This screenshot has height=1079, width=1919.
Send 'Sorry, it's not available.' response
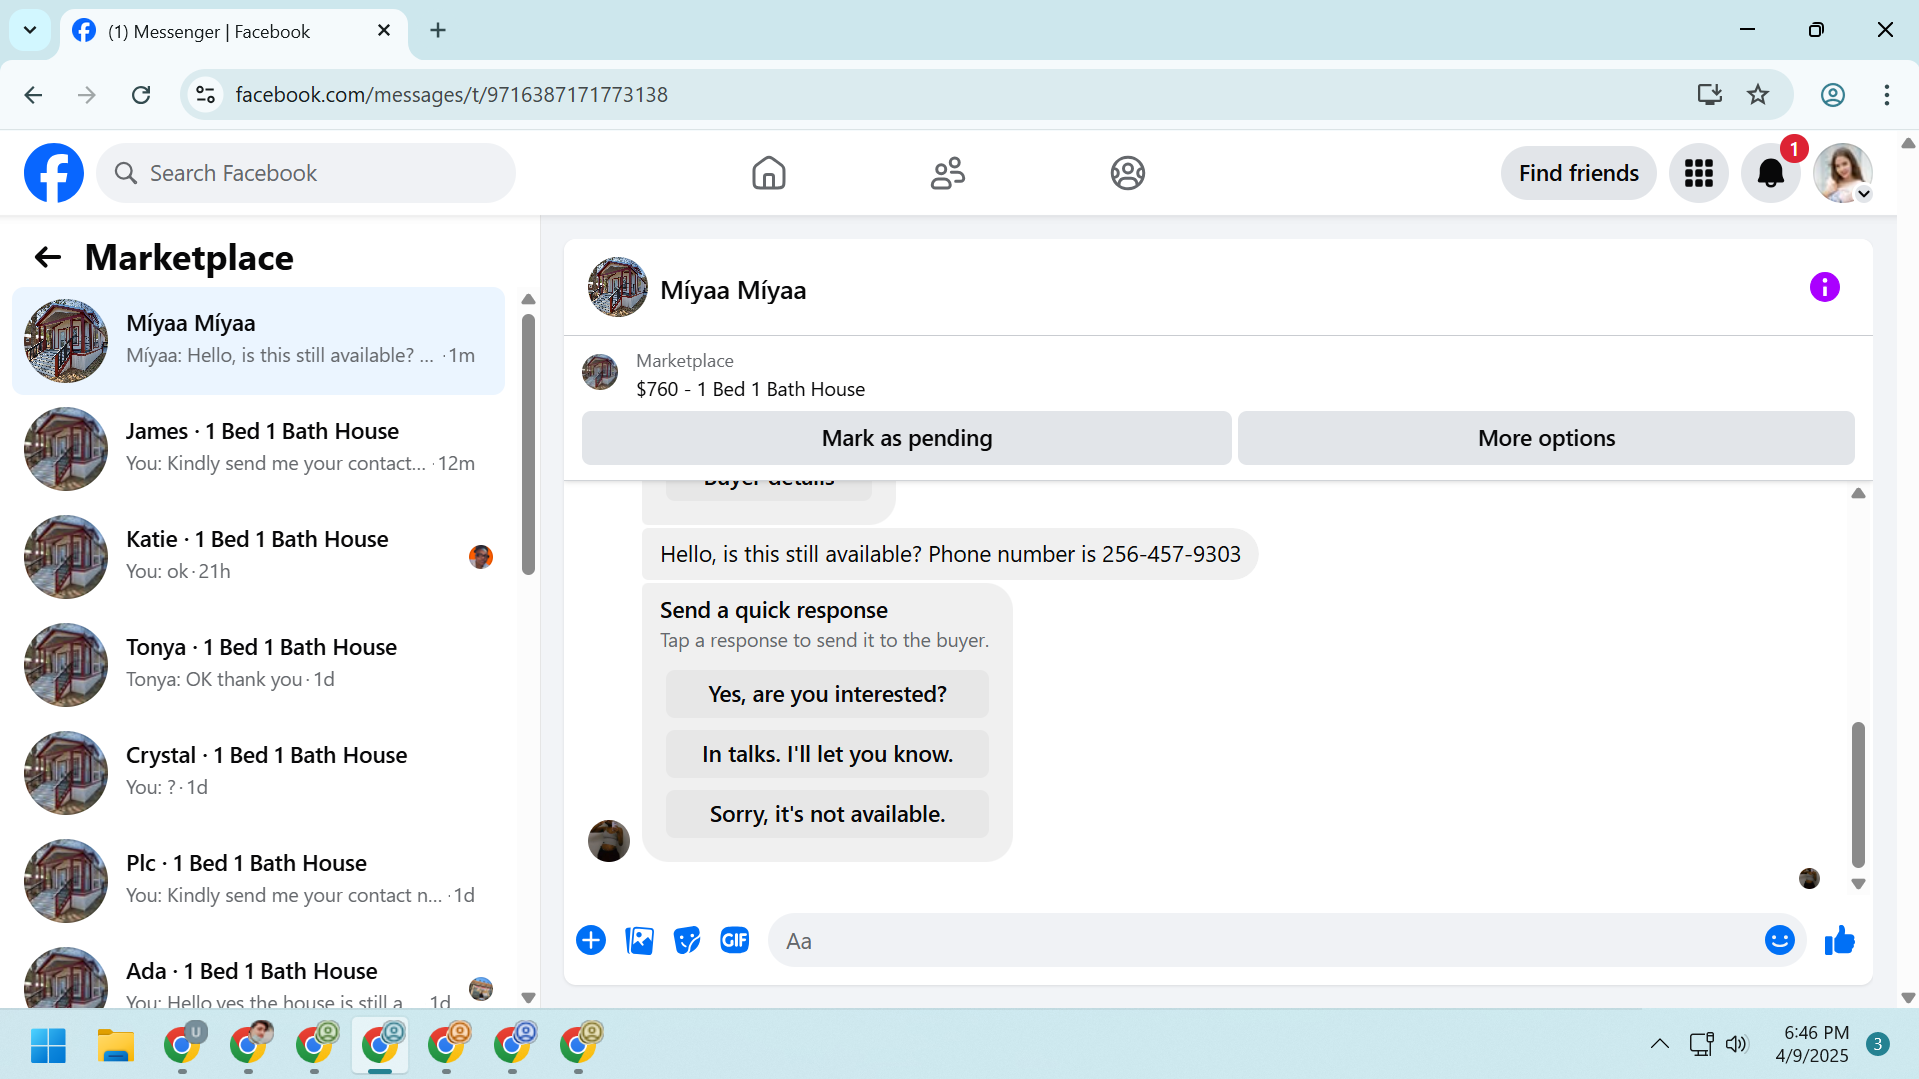827,814
